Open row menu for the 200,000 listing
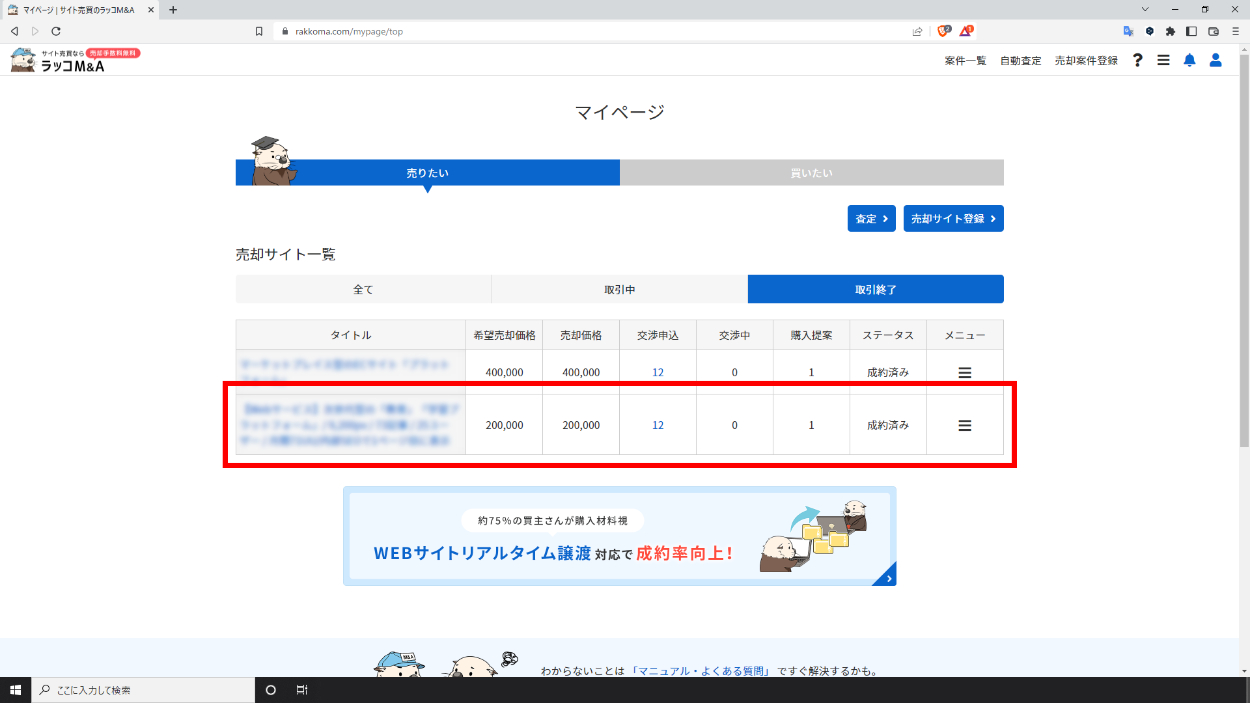Image resolution: width=1250 pixels, height=703 pixels. coord(965,425)
